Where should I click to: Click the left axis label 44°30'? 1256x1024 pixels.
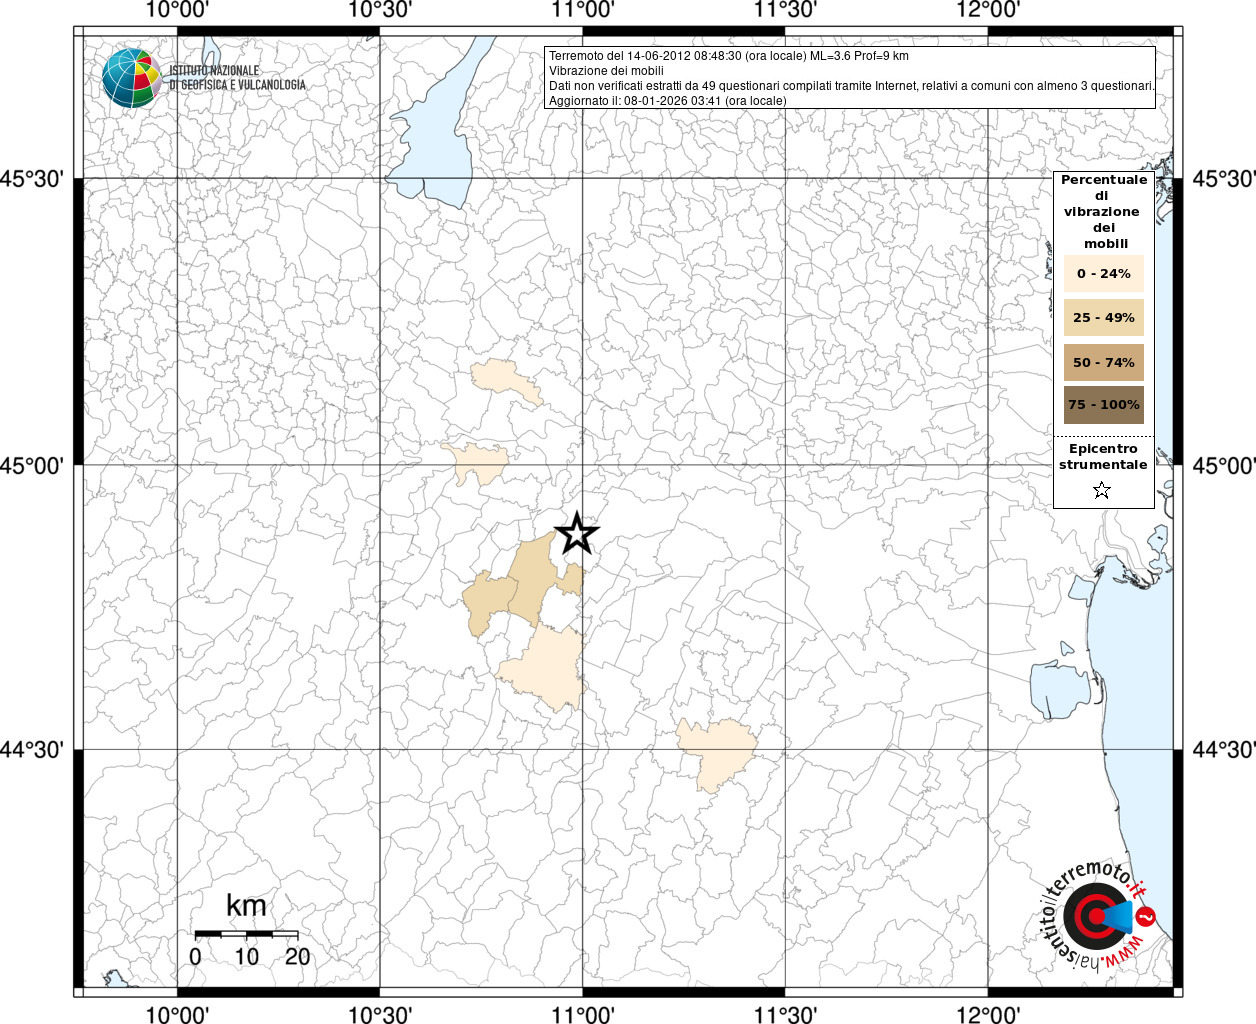pos(32,750)
